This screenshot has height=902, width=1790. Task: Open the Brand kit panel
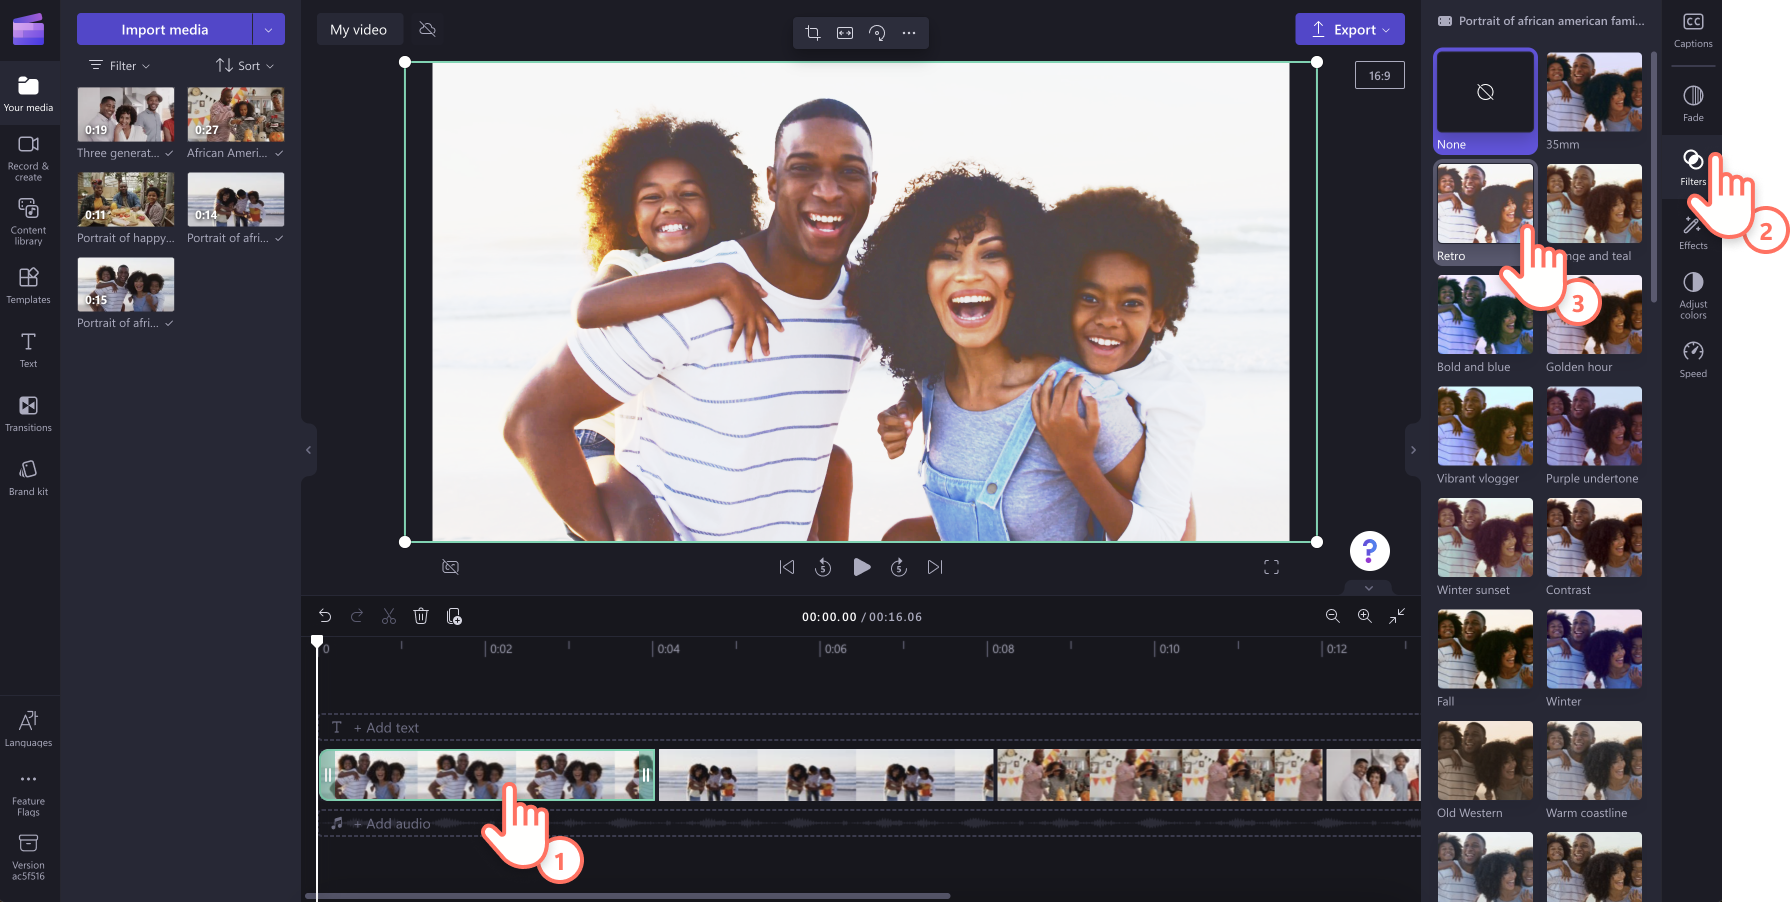[28, 477]
